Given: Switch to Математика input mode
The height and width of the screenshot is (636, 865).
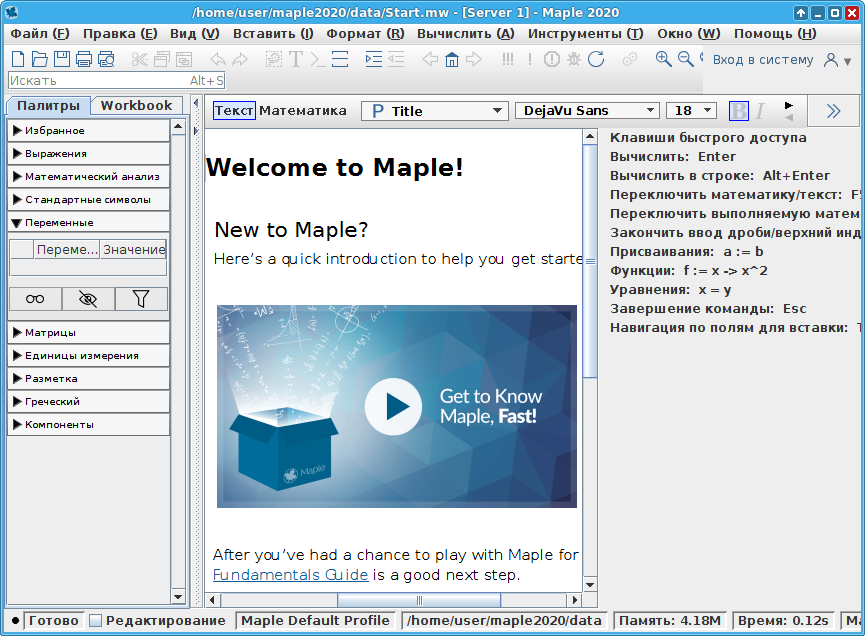Looking at the screenshot, I should 303,110.
